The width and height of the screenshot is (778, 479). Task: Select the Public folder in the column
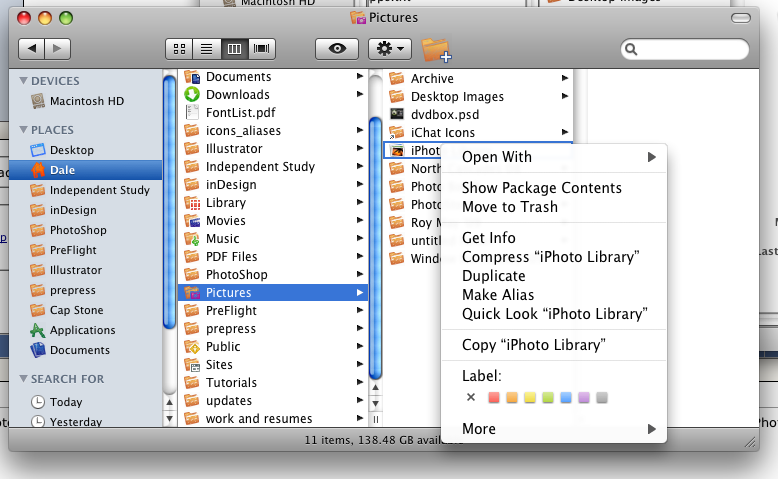(x=273, y=346)
